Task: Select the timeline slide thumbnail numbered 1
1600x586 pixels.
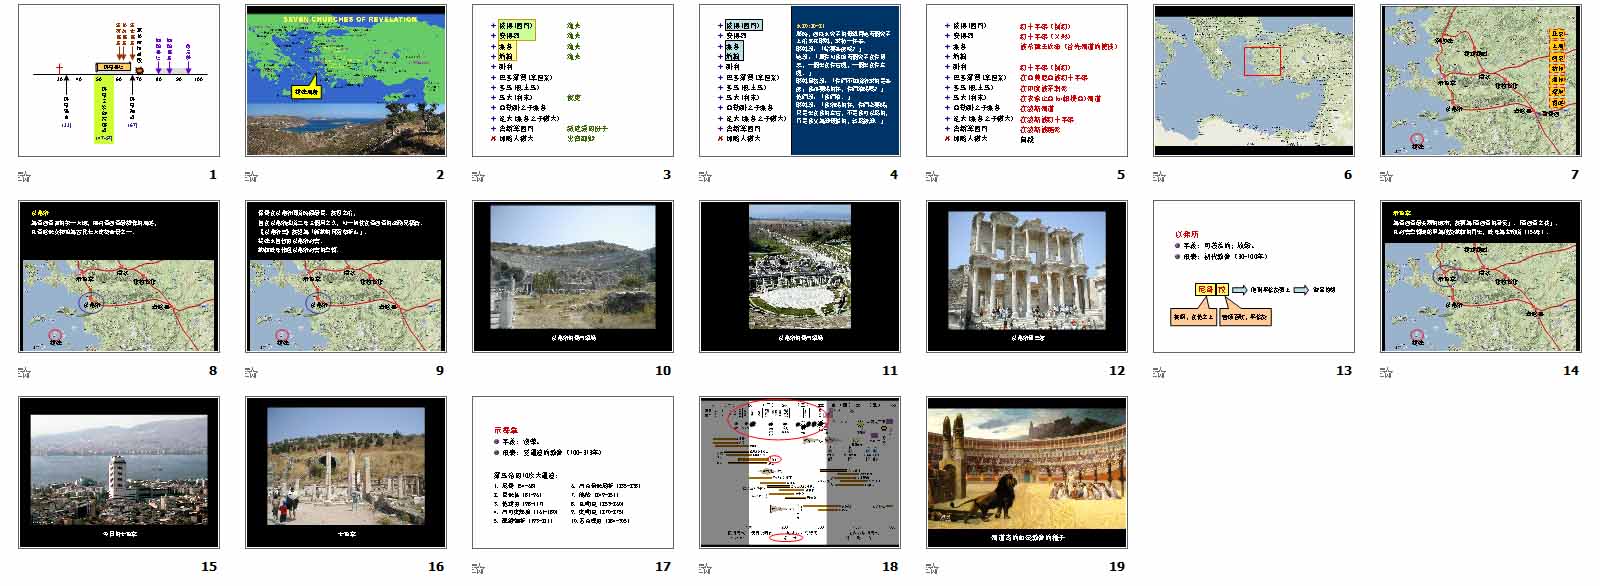Action: tap(119, 80)
